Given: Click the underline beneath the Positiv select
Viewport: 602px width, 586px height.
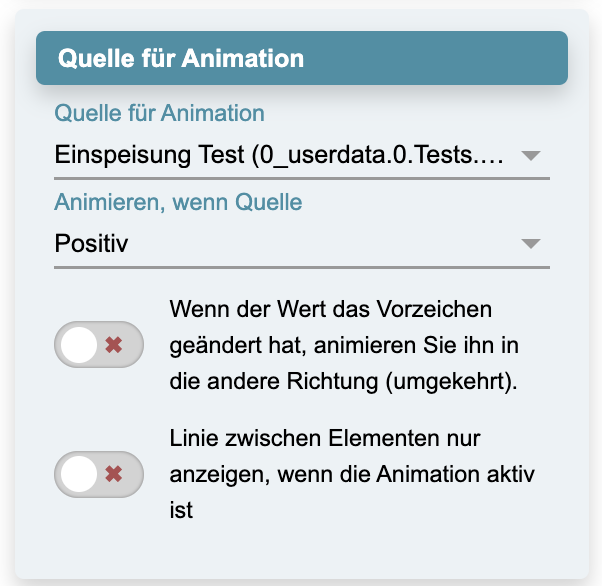Looking at the screenshot, I should point(301,267).
